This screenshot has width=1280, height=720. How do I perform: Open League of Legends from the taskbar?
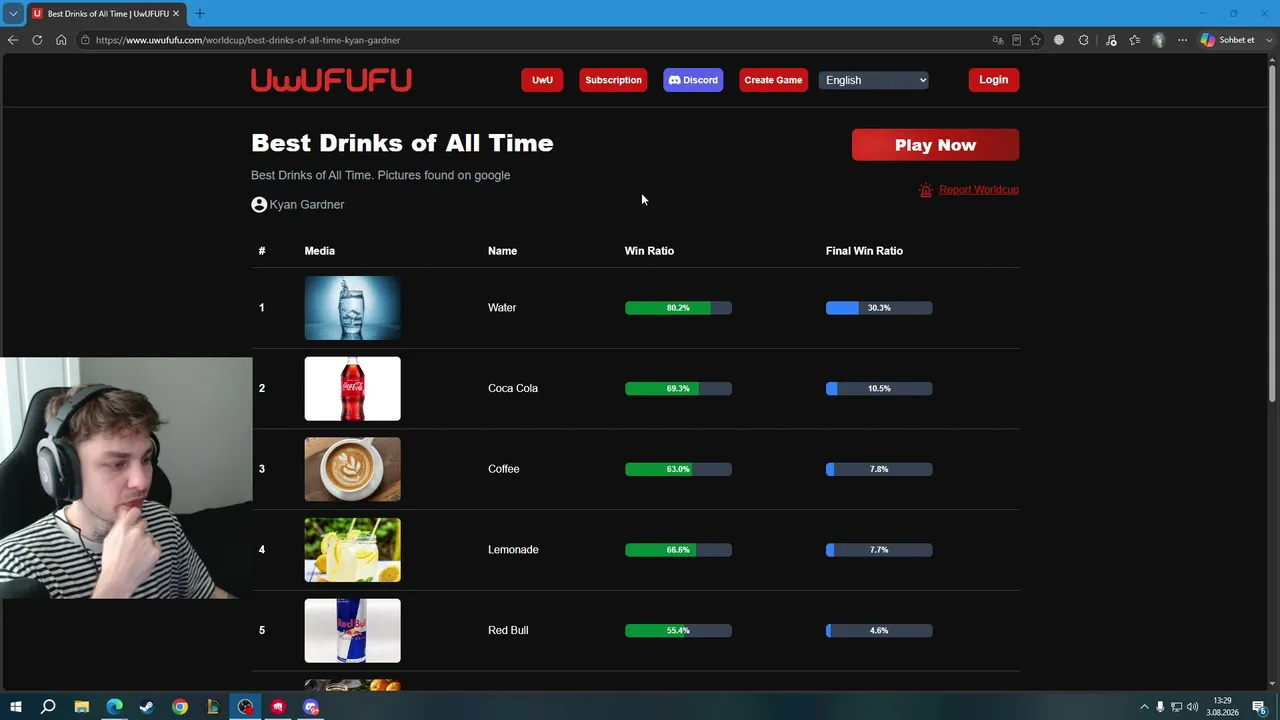click(213, 707)
